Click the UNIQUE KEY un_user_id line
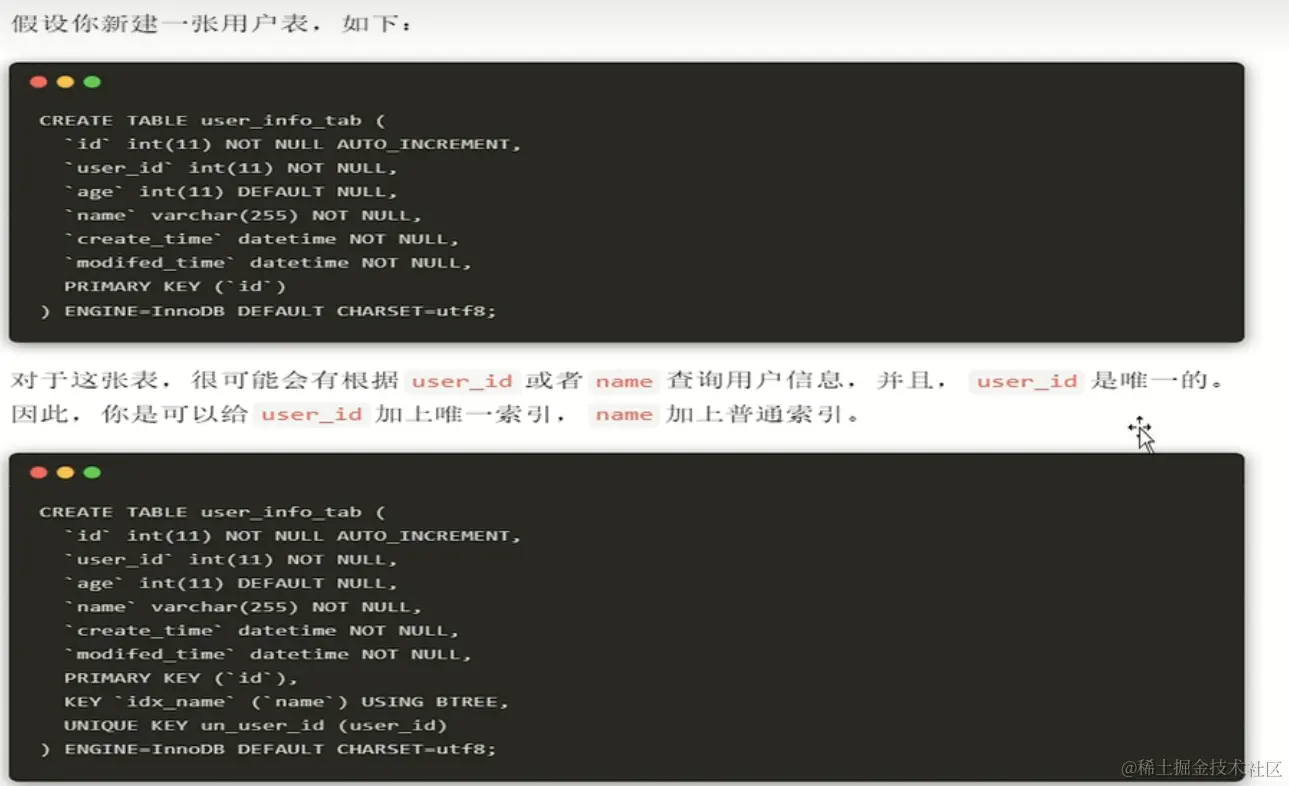Screen dimensions: 1289x786 tap(255, 726)
